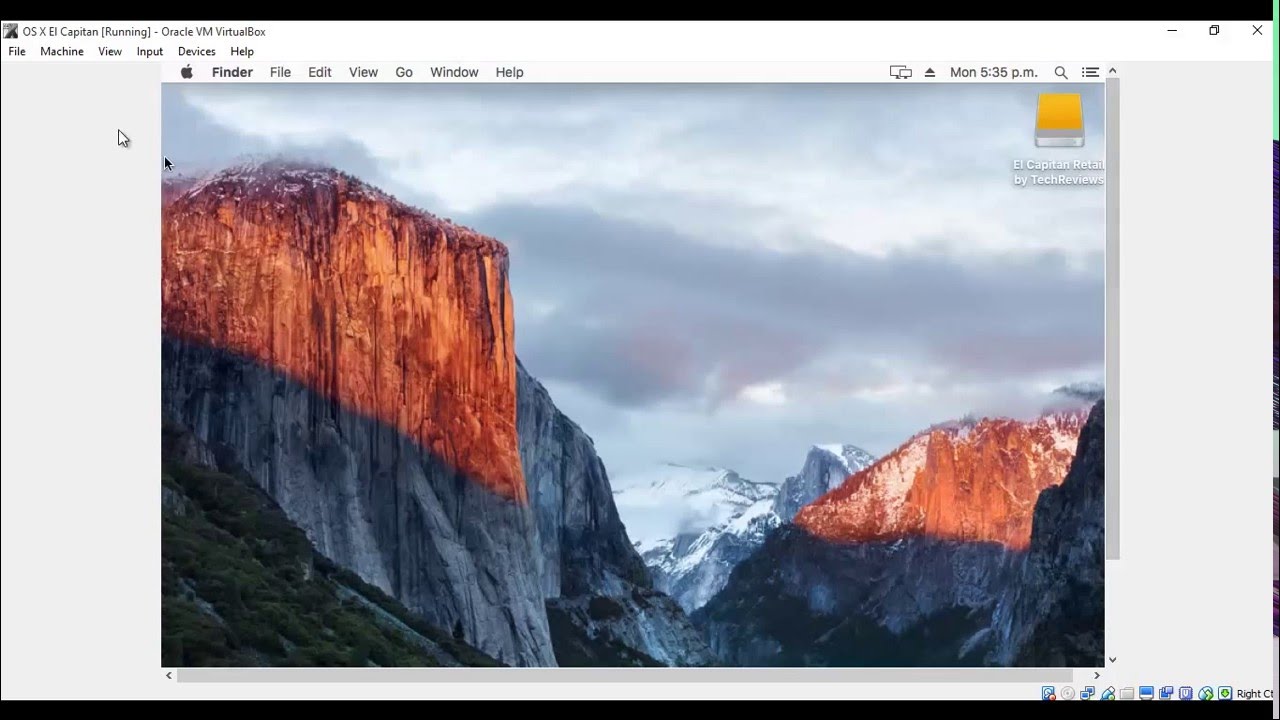Click the network adapters status icon

[1087, 693]
